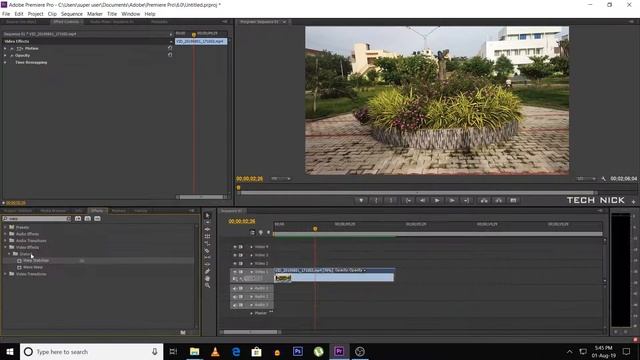
Task: Reset the Opacity effect
Action: pos(170,55)
